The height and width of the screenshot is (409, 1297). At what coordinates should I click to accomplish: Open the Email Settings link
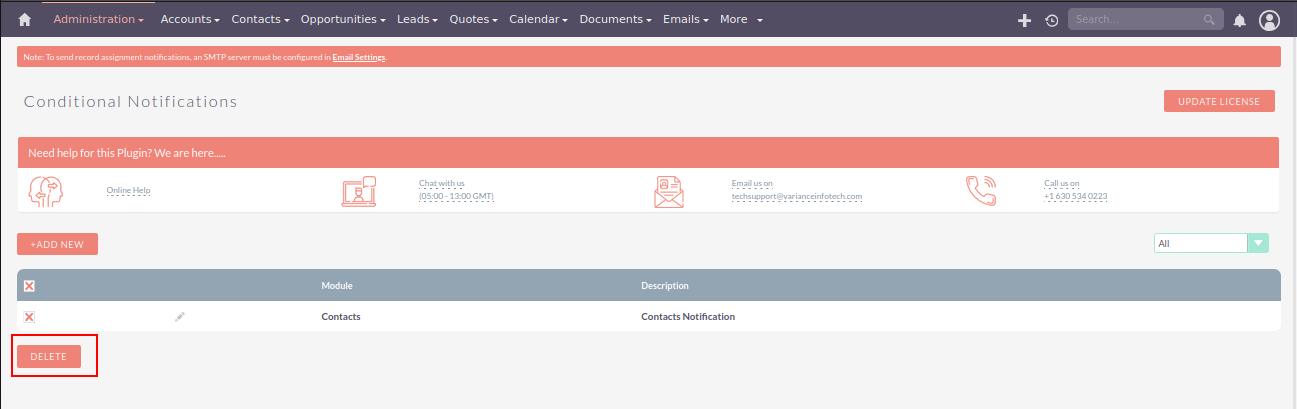click(x=358, y=58)
